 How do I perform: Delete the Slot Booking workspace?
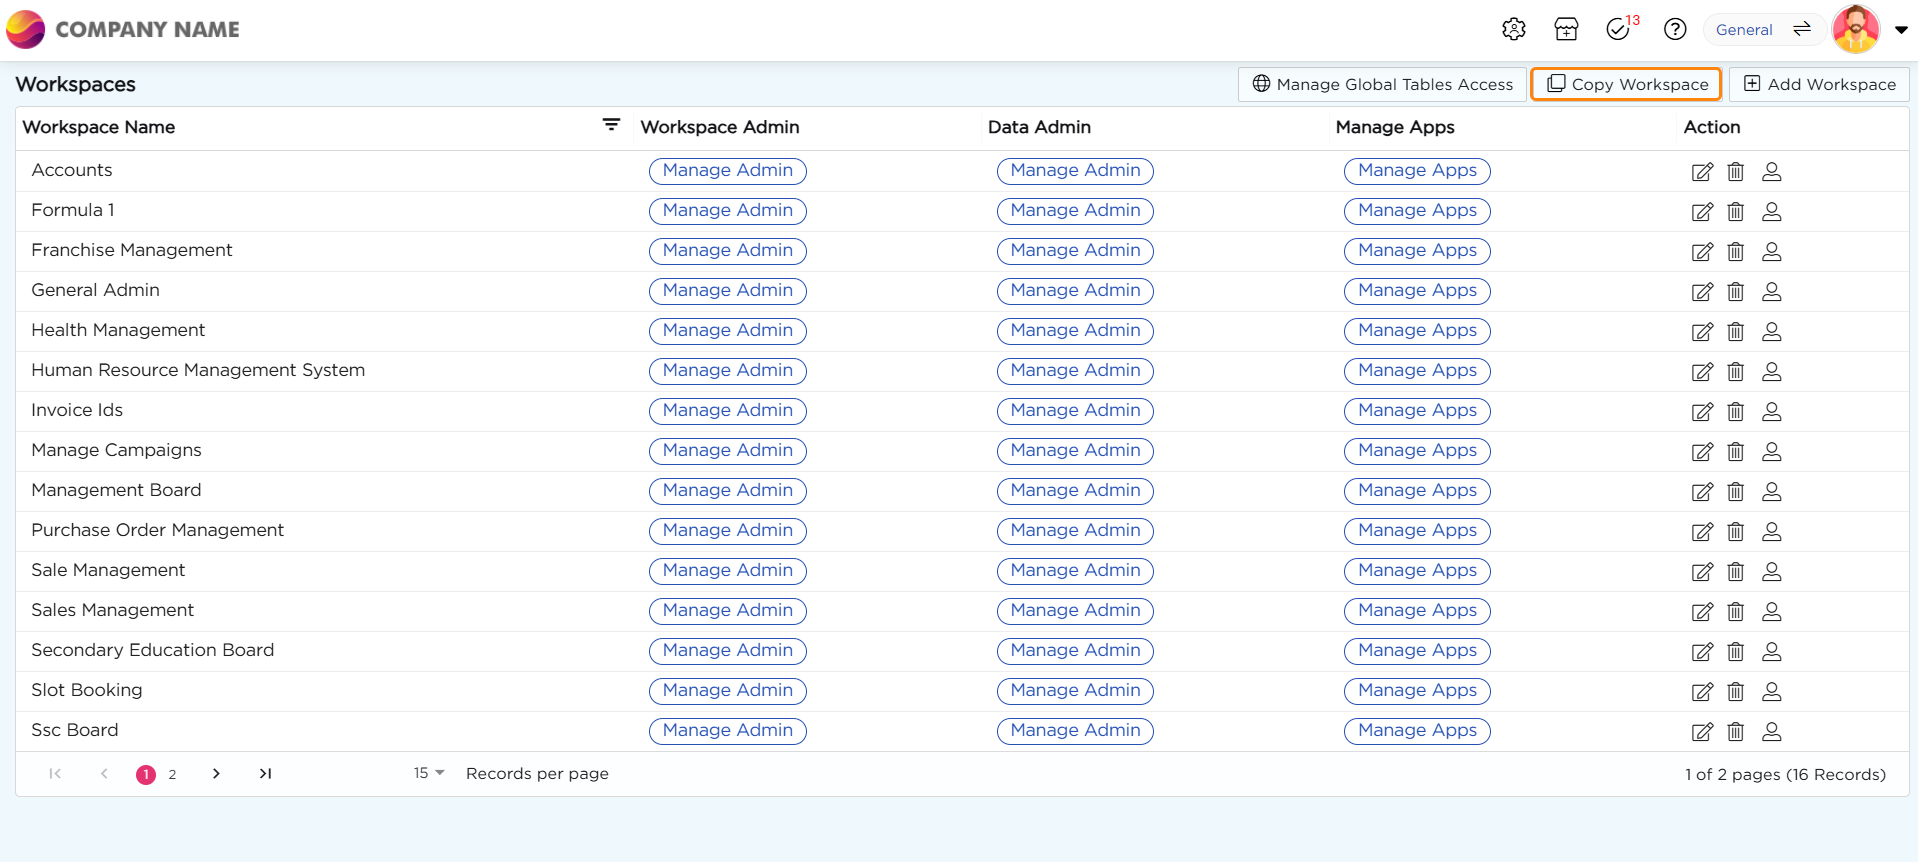(x=1736, y=692)
